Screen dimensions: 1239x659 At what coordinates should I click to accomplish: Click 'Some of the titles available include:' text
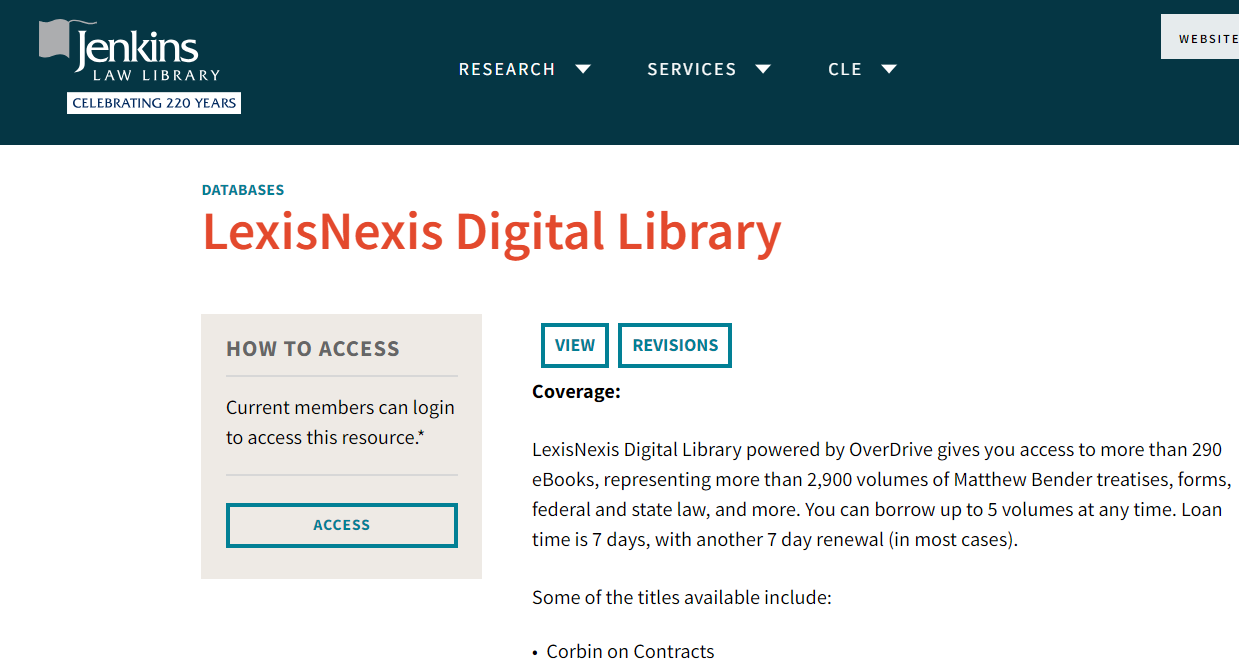click(x=682, y=598)
